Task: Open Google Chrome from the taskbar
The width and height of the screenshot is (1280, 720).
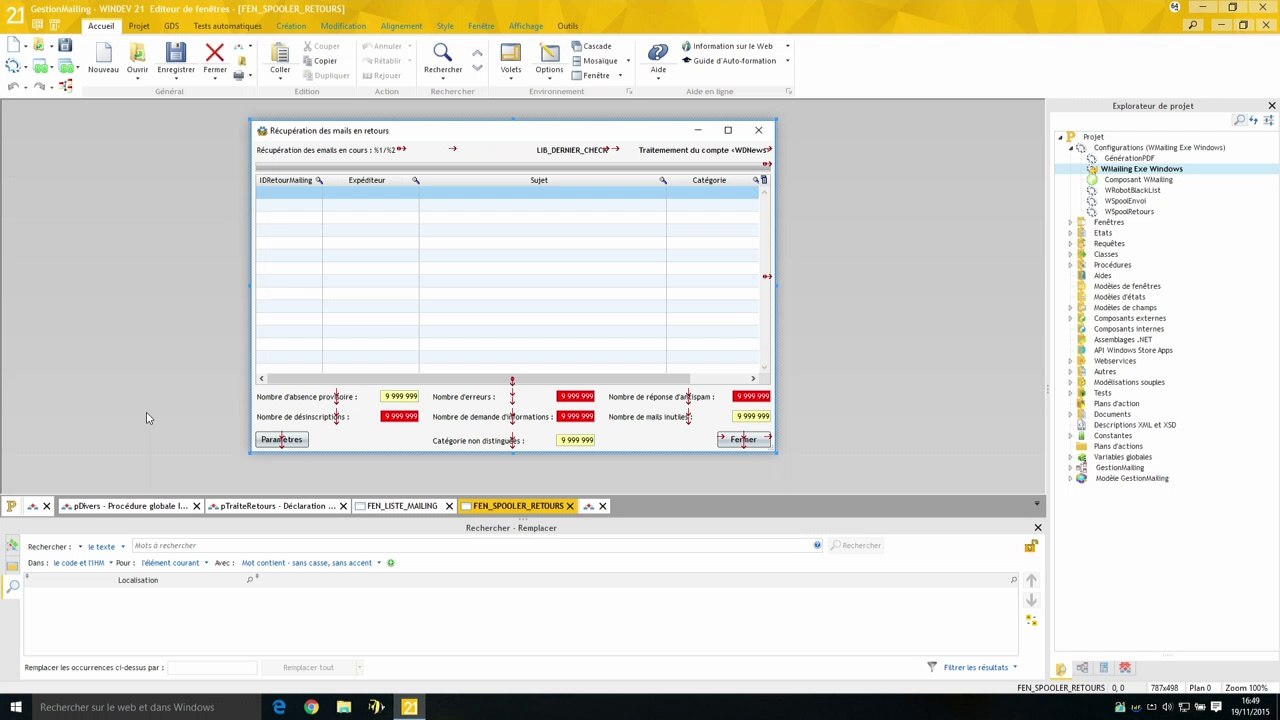Action: point(311,707)
